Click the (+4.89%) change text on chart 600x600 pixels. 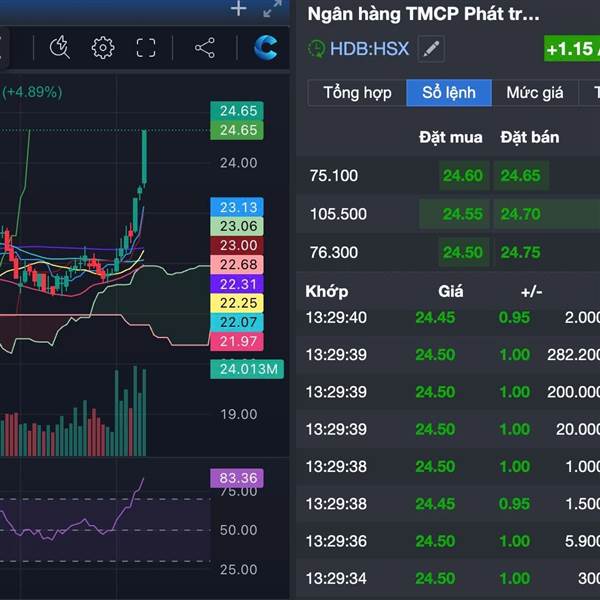point(32,92)
